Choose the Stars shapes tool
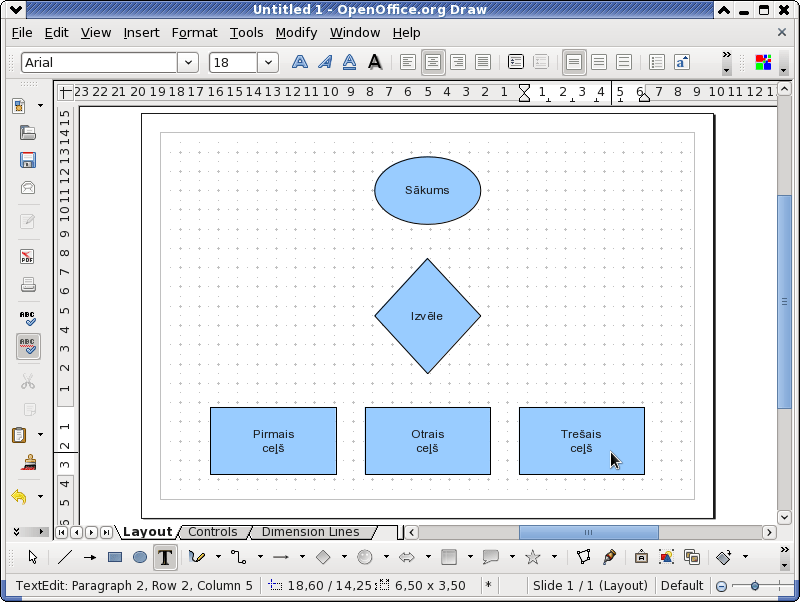 [x=533, y=557]
